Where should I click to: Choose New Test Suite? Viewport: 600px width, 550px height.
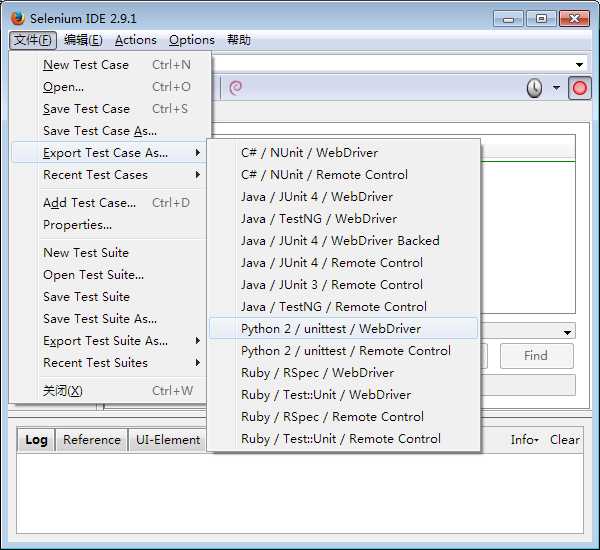pos(109,253)
